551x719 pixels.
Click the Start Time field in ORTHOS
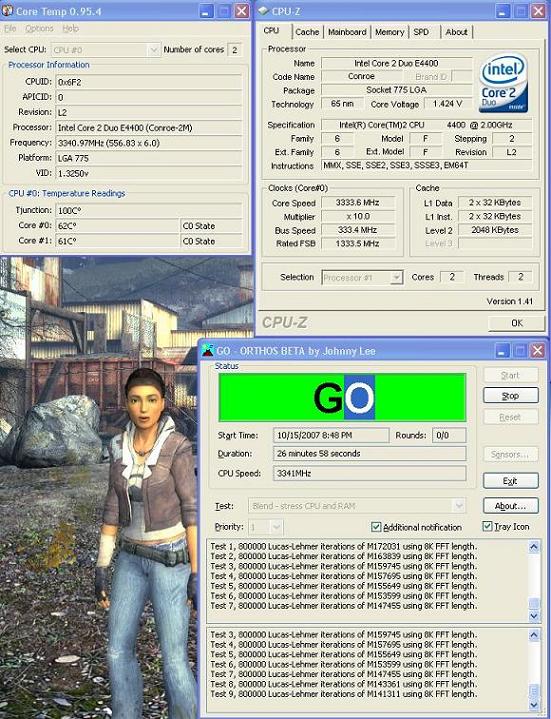pyautogui.click(x=331, y=435)
